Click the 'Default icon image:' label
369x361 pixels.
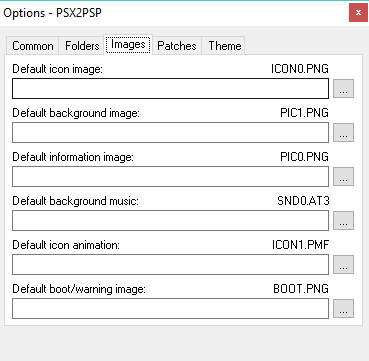coord(57,69)
